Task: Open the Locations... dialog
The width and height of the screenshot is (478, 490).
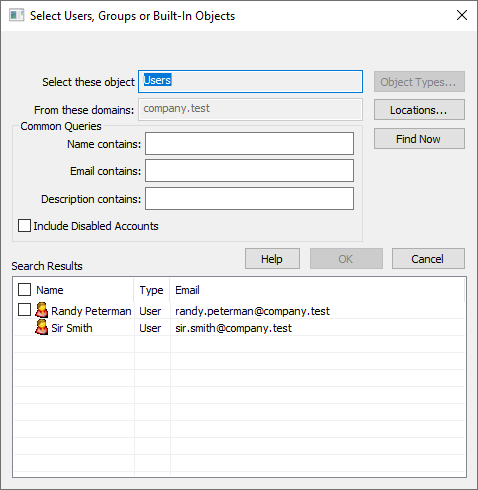Action: 419,110
